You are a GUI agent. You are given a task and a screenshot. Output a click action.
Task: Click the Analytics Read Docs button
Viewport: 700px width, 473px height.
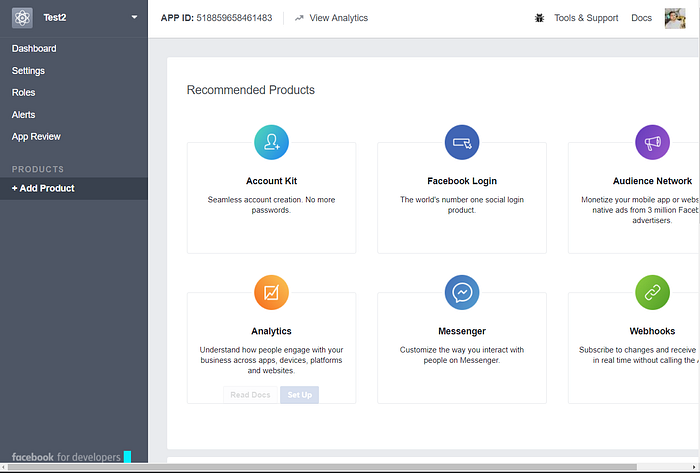(x=250, y=395)
